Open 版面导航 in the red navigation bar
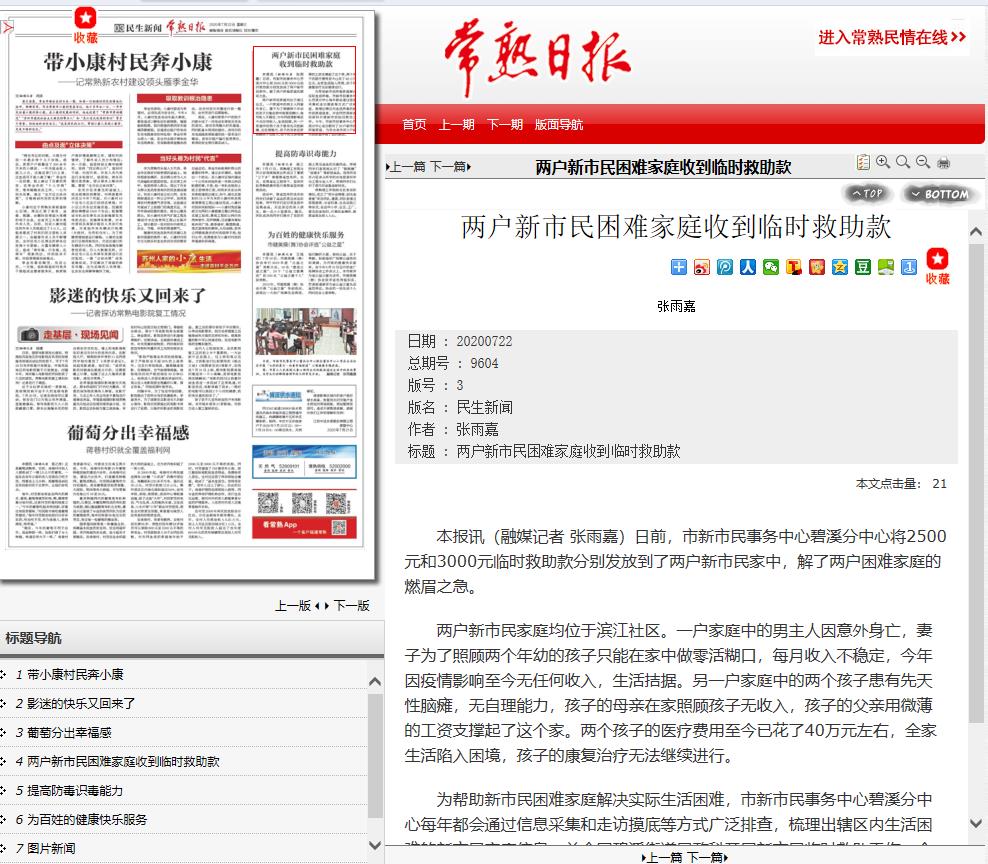This screenshot has width=988, height=864. 559,125
